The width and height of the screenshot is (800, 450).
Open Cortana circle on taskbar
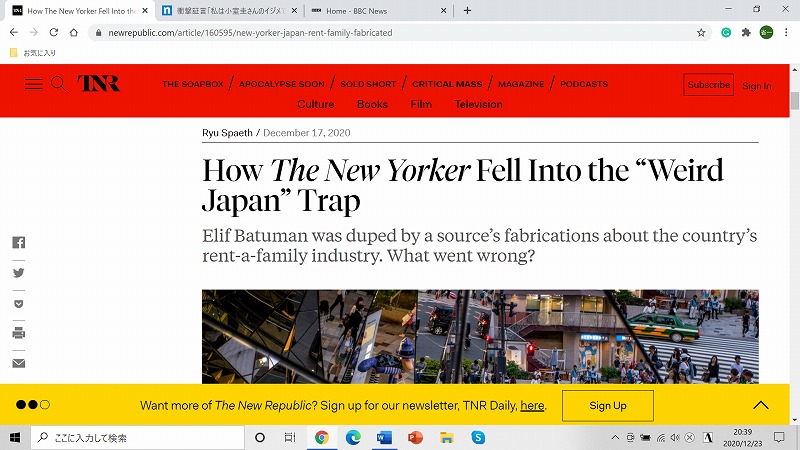(260, 437)
